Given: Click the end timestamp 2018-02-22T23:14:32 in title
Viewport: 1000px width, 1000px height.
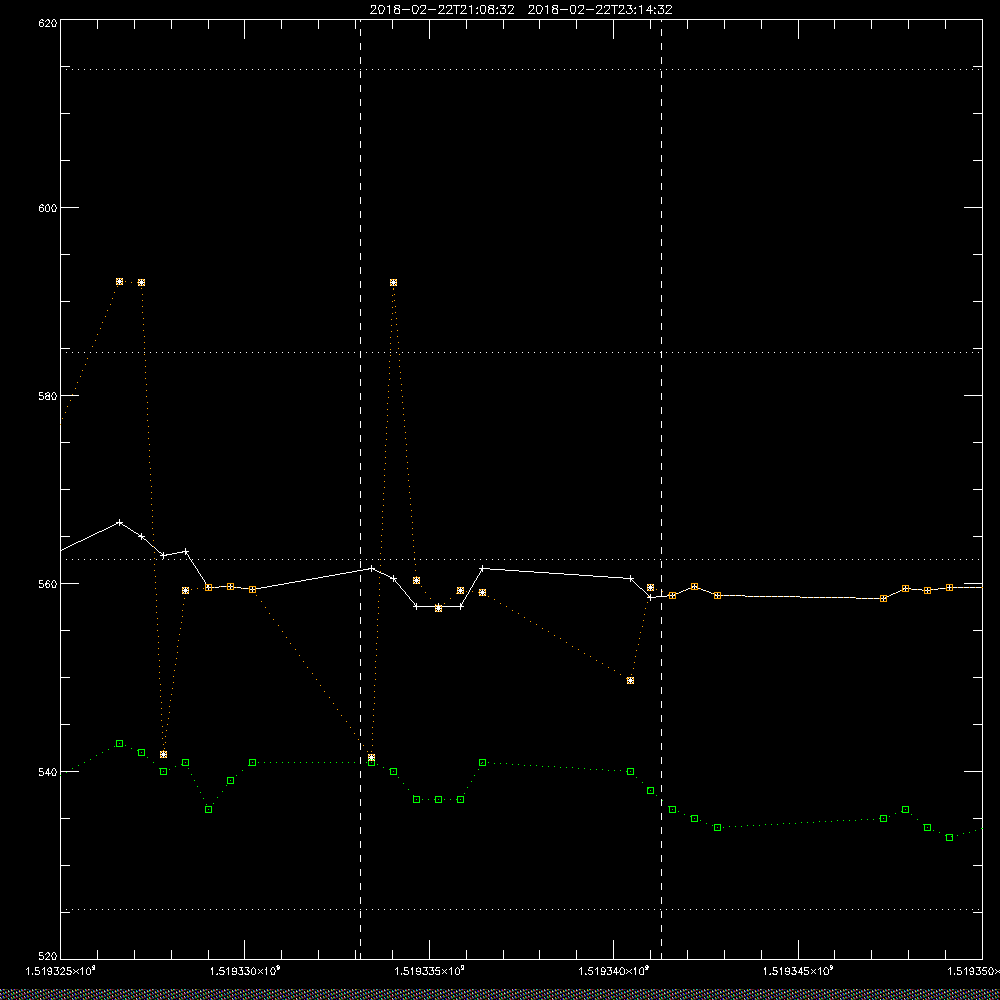Looking at the screenshot, I should pyautogui.click(x=600, y=10).
